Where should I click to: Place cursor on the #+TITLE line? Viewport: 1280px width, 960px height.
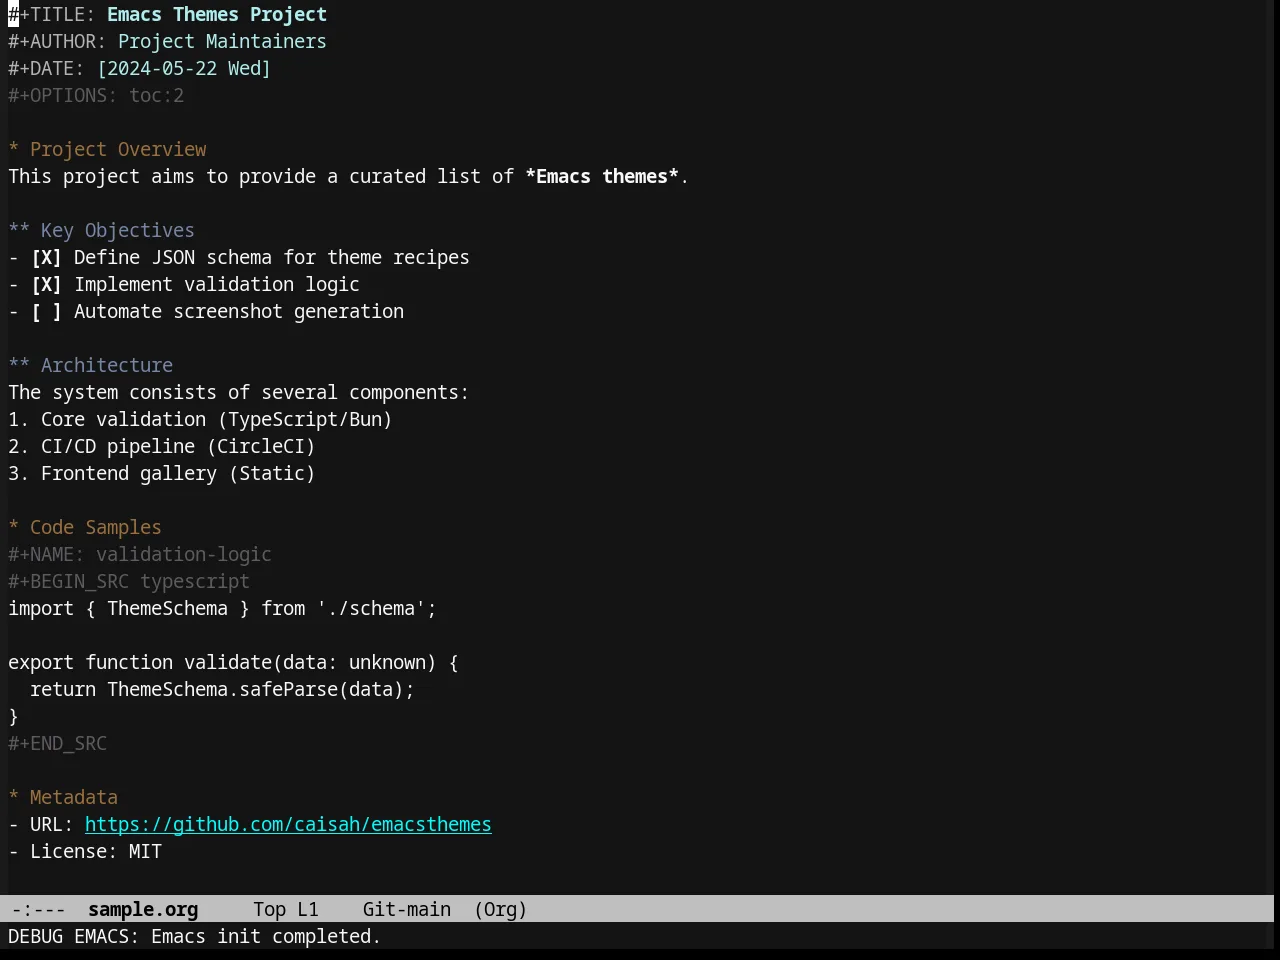tap(167, 15)
